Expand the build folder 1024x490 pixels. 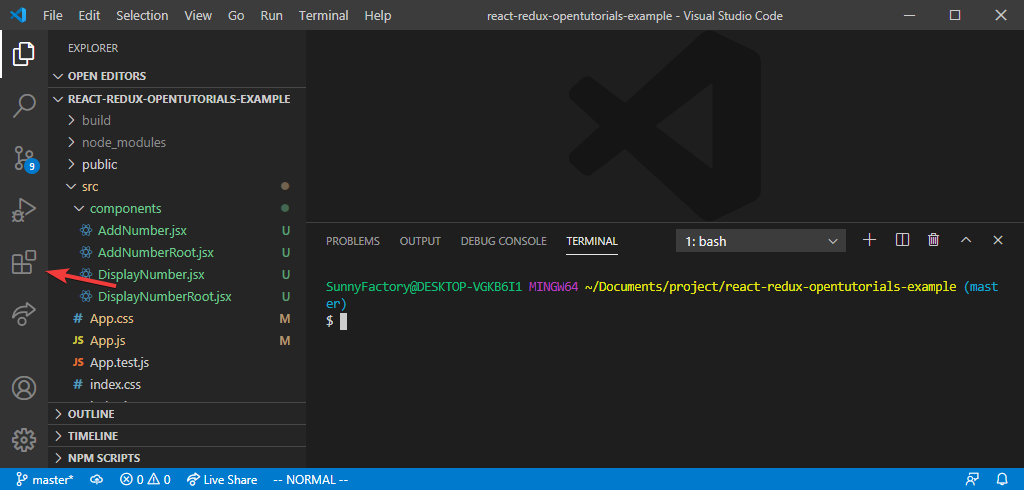click(x=177, y=120)
